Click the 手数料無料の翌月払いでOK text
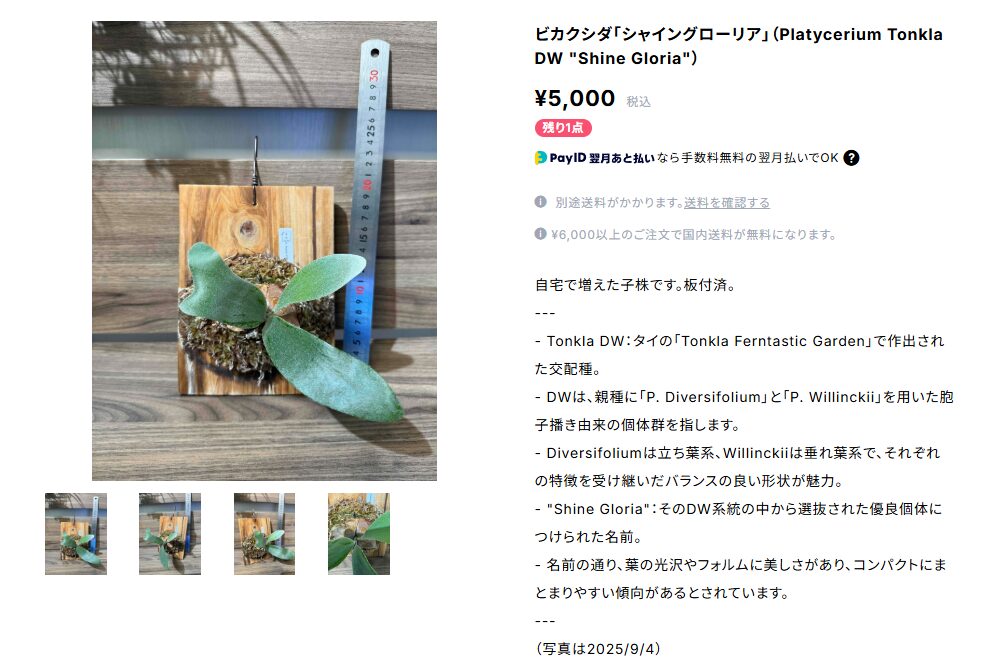Screen dimensions: 986x665 click(x=747, y=158)
